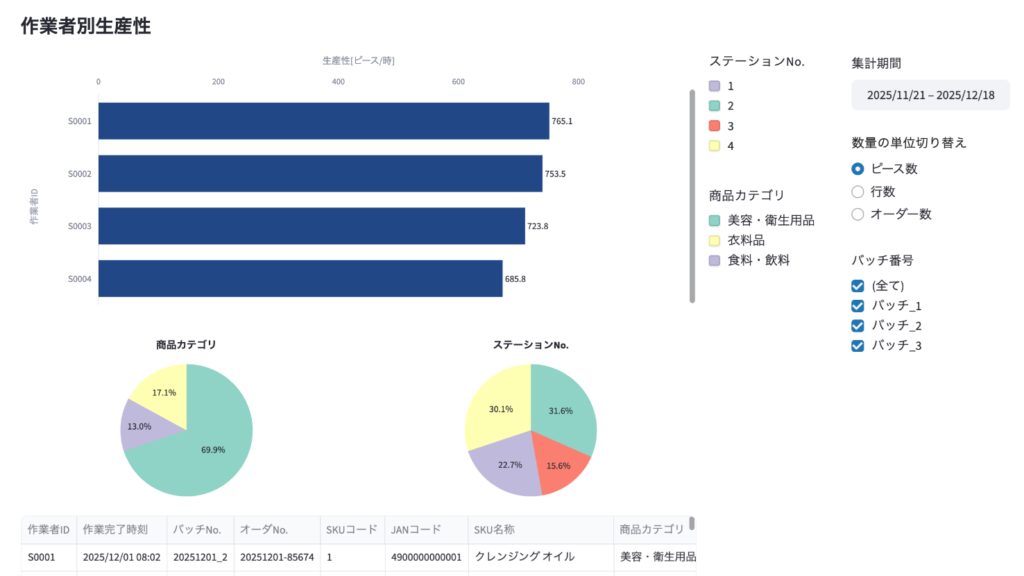Select station 3 red legend swatch
The width and height of the screenshot is (1024, 576).
pos(714,126)
